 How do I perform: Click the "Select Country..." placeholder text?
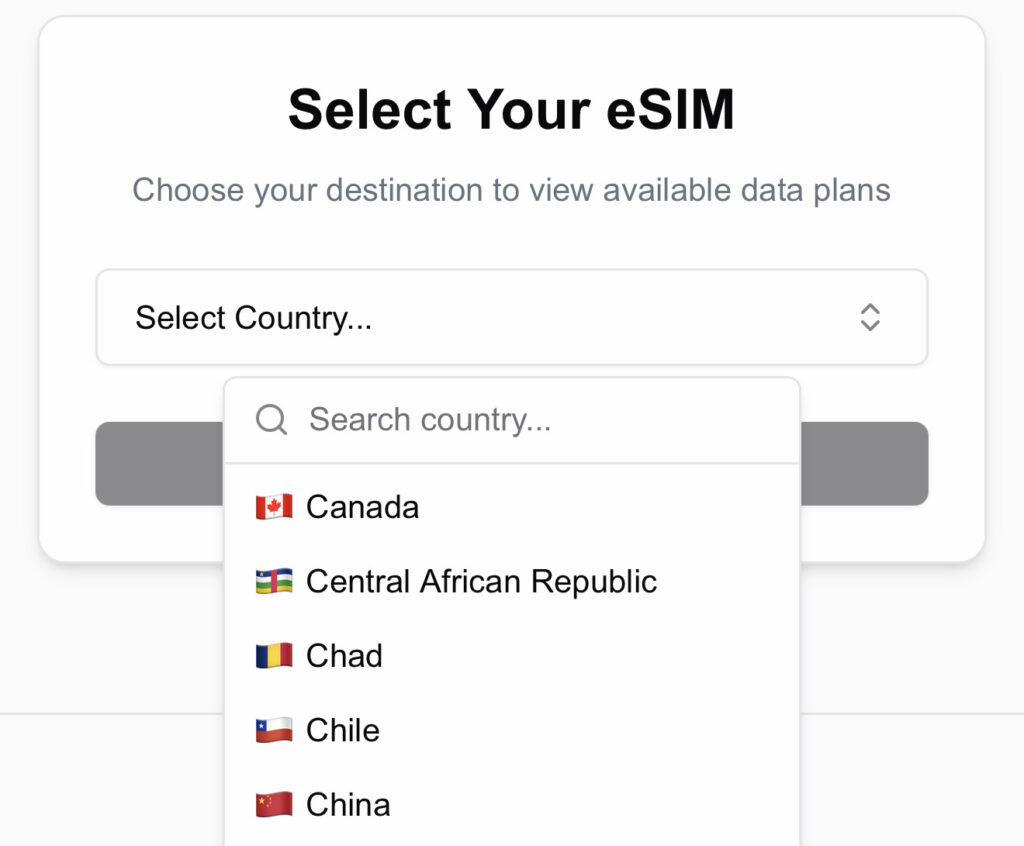click(253, 318)
